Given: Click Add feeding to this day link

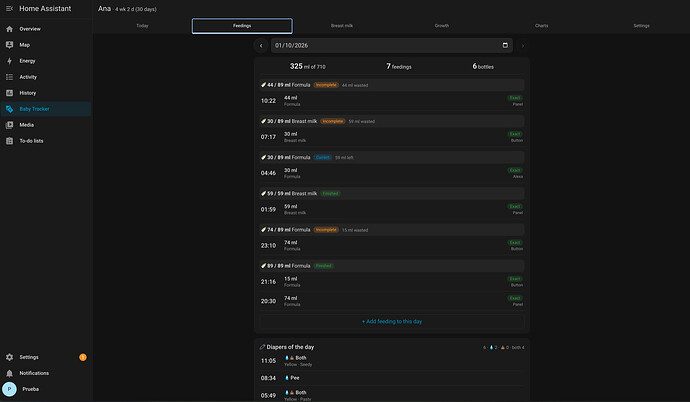Looking at the screenshot, I should 392,322.
